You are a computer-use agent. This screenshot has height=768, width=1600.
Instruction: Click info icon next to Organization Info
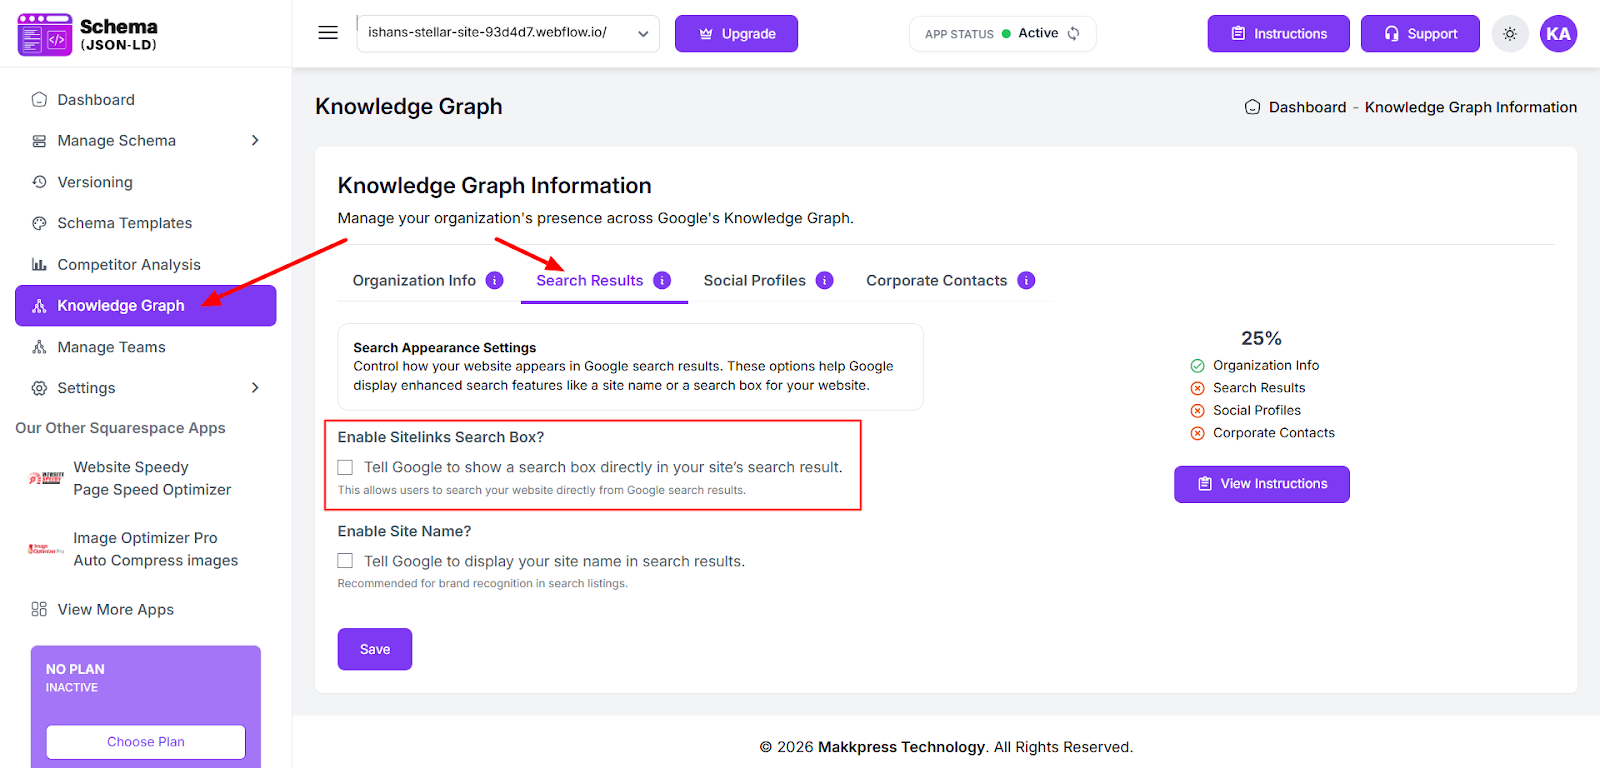[x=495, y=281]
